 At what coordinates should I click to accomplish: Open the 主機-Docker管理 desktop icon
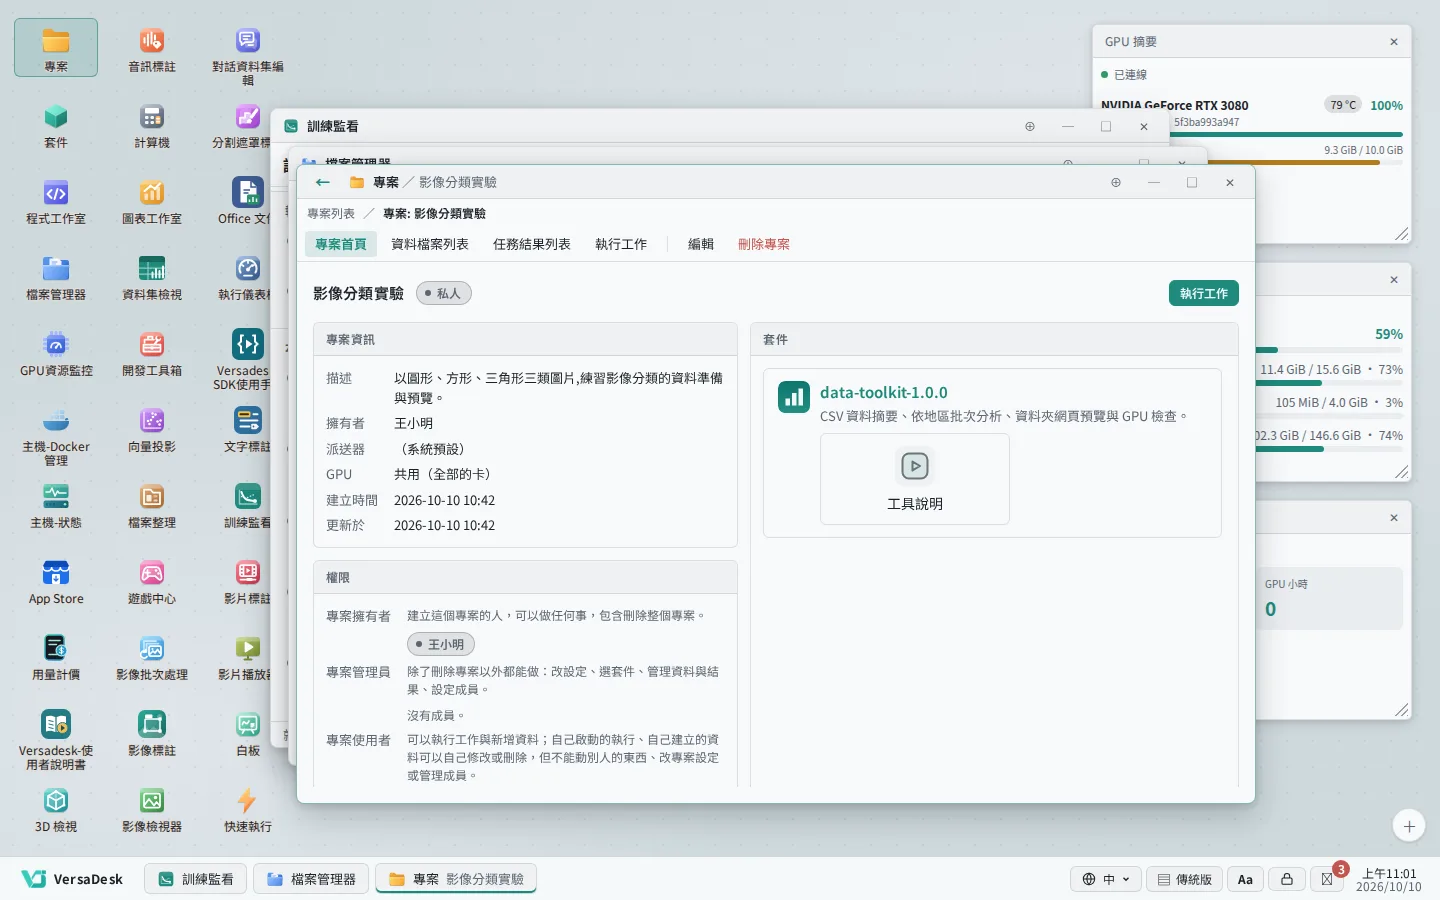coord(56,435)
